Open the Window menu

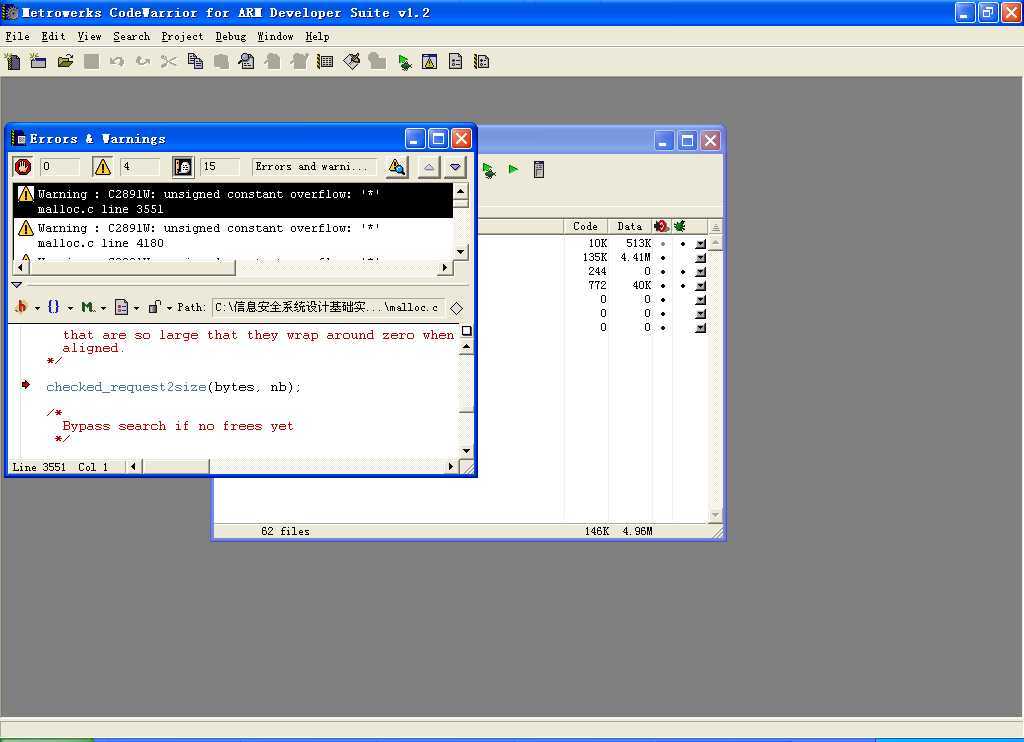(275, 37)
